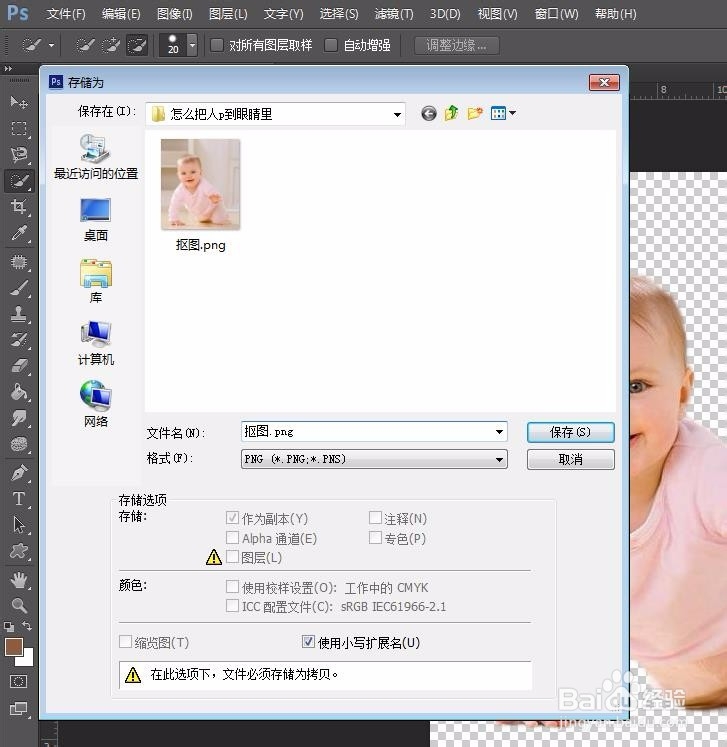Go to 桌面 location
This screenshot has height=747, width=727.
pyautogui.click(x=96, y=220)
